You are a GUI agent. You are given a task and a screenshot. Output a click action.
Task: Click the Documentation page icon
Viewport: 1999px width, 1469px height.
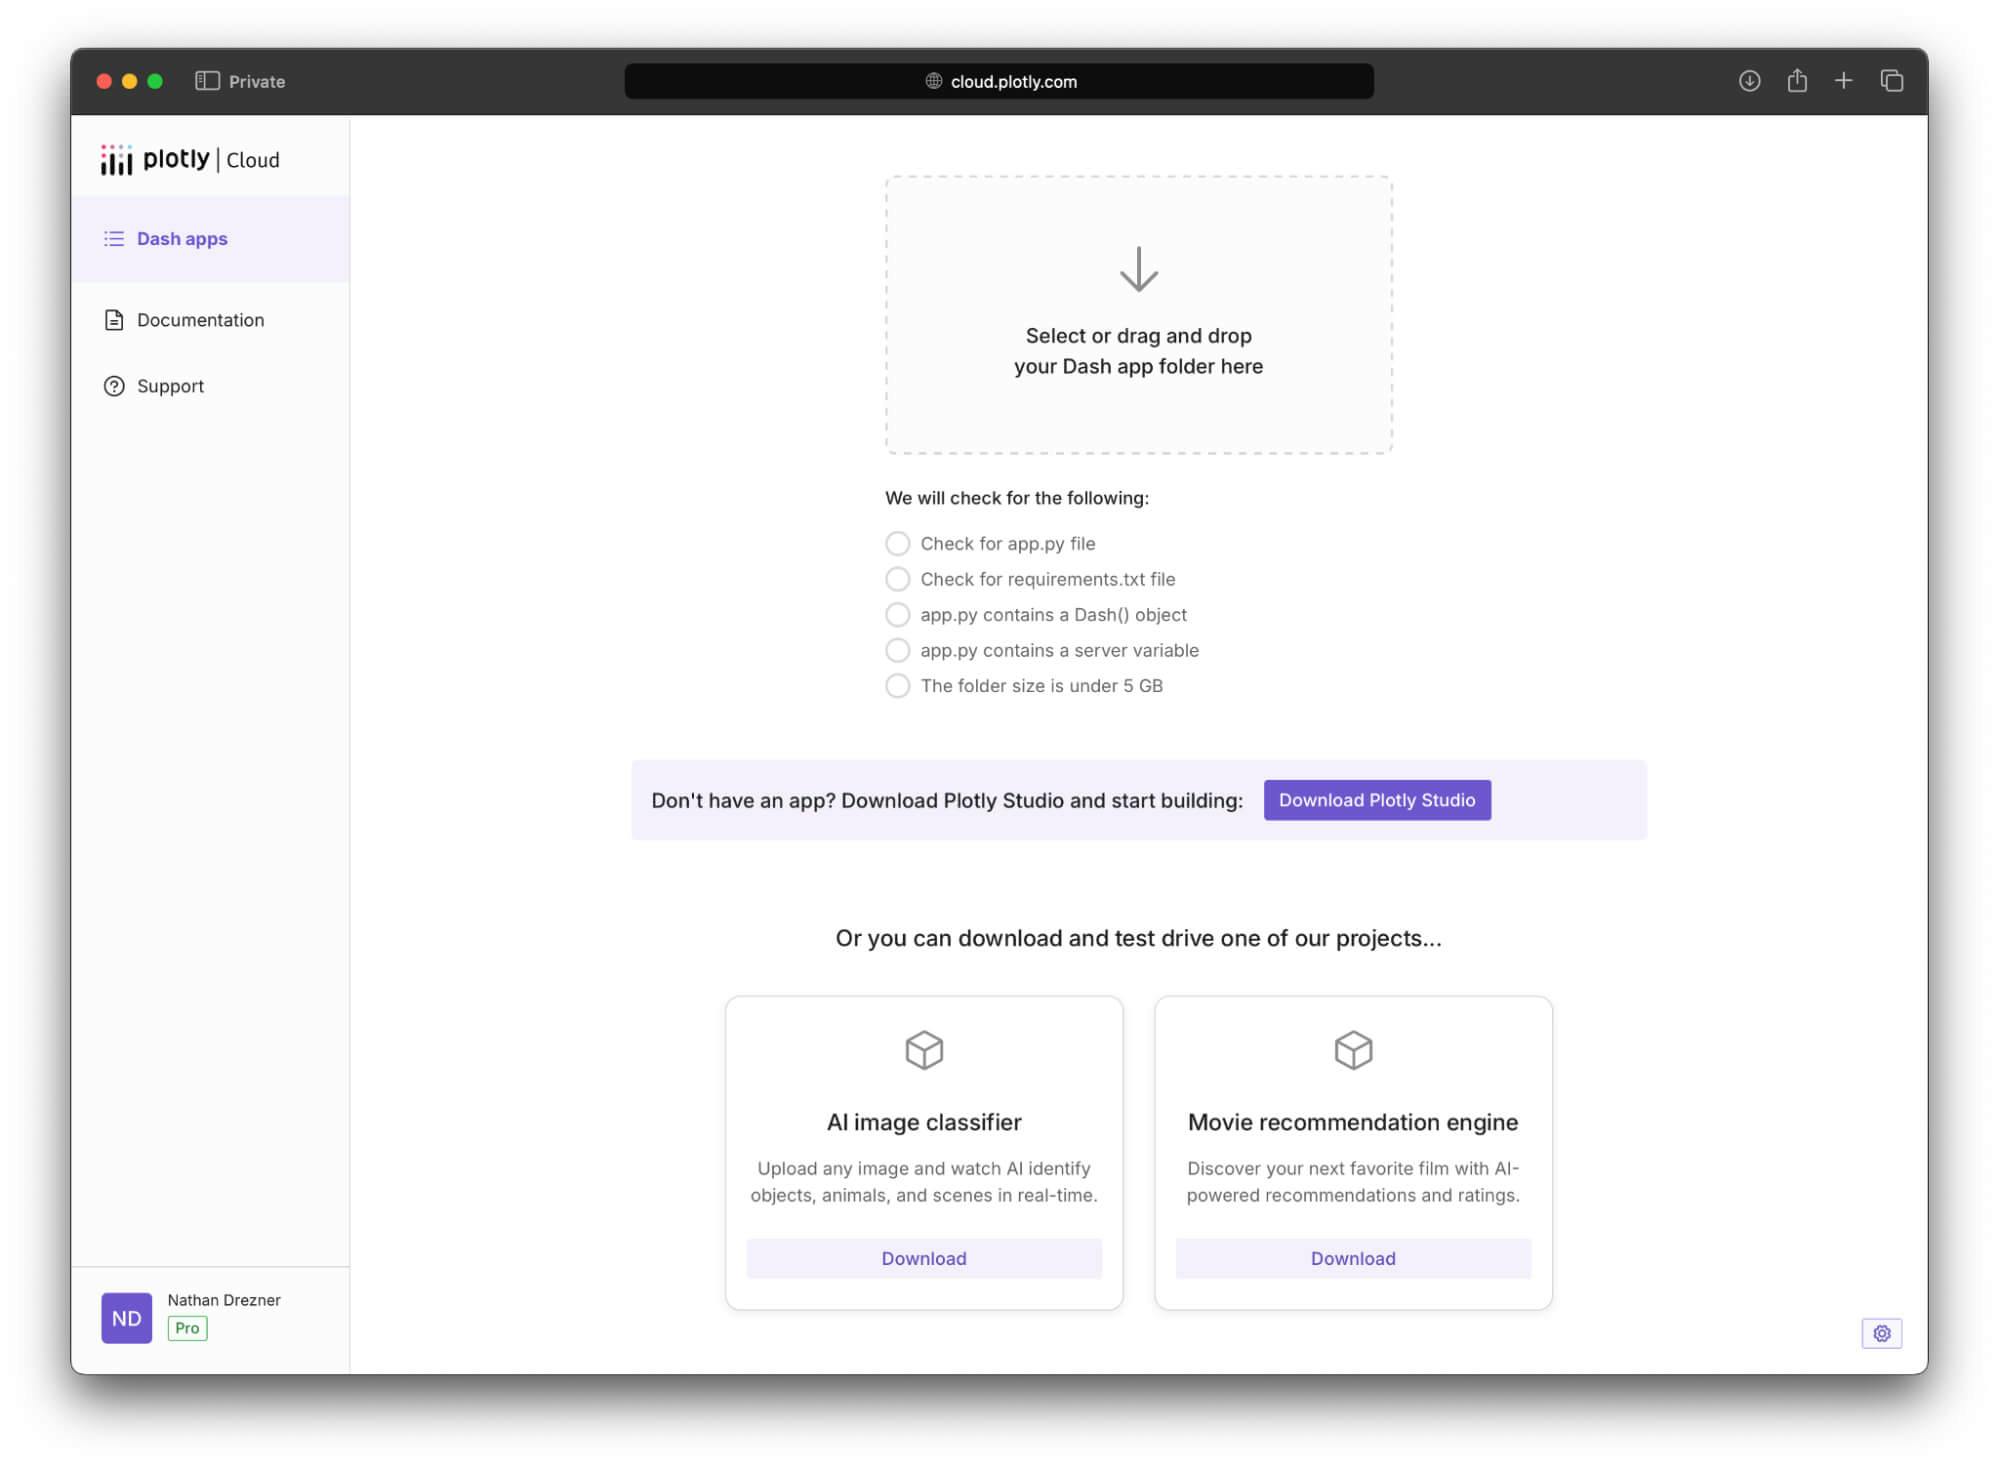pyautogui.click(x=114, y=320)
